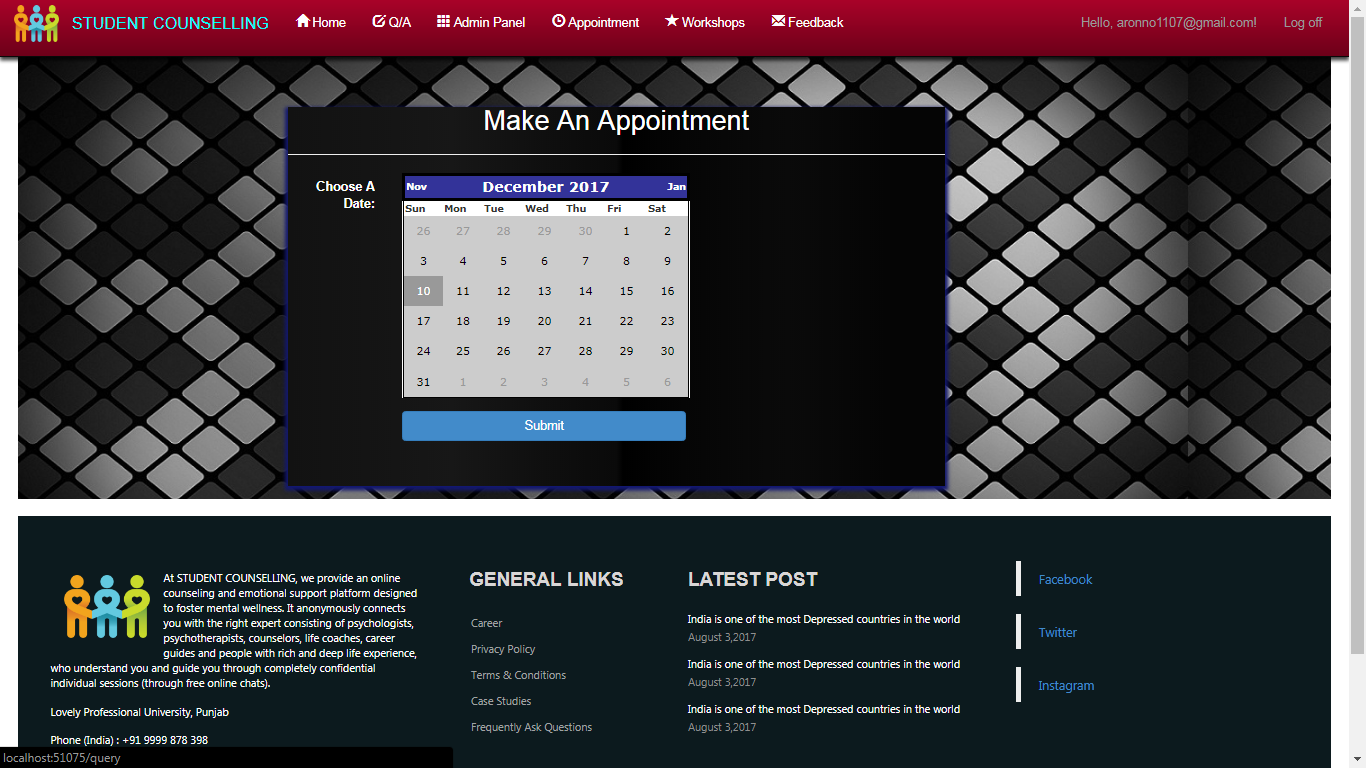Select greyed January 6 date
The image size is (1366, 768).
pos(667,382)
